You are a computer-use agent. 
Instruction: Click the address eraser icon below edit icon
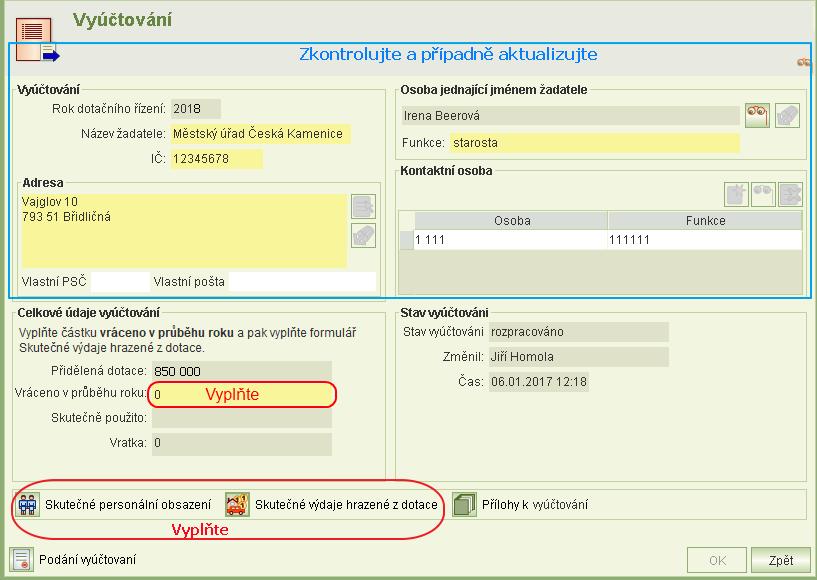[363, 236]
